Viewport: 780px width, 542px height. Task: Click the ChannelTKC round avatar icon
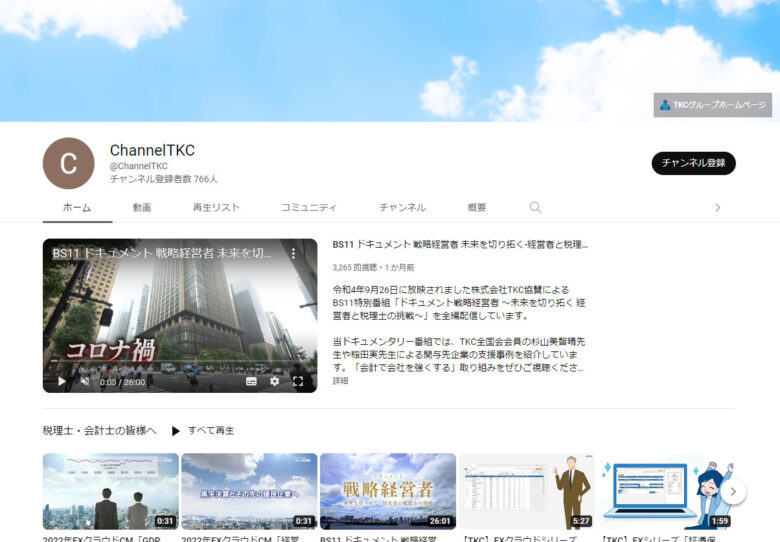[69, 163]
